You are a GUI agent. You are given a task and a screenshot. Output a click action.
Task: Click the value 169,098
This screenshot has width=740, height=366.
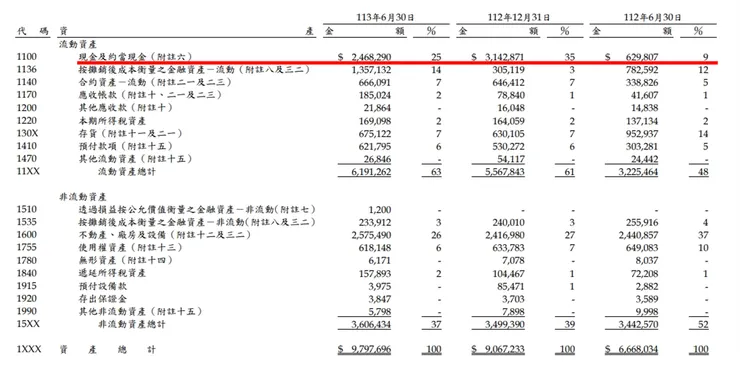pos(375,121)
